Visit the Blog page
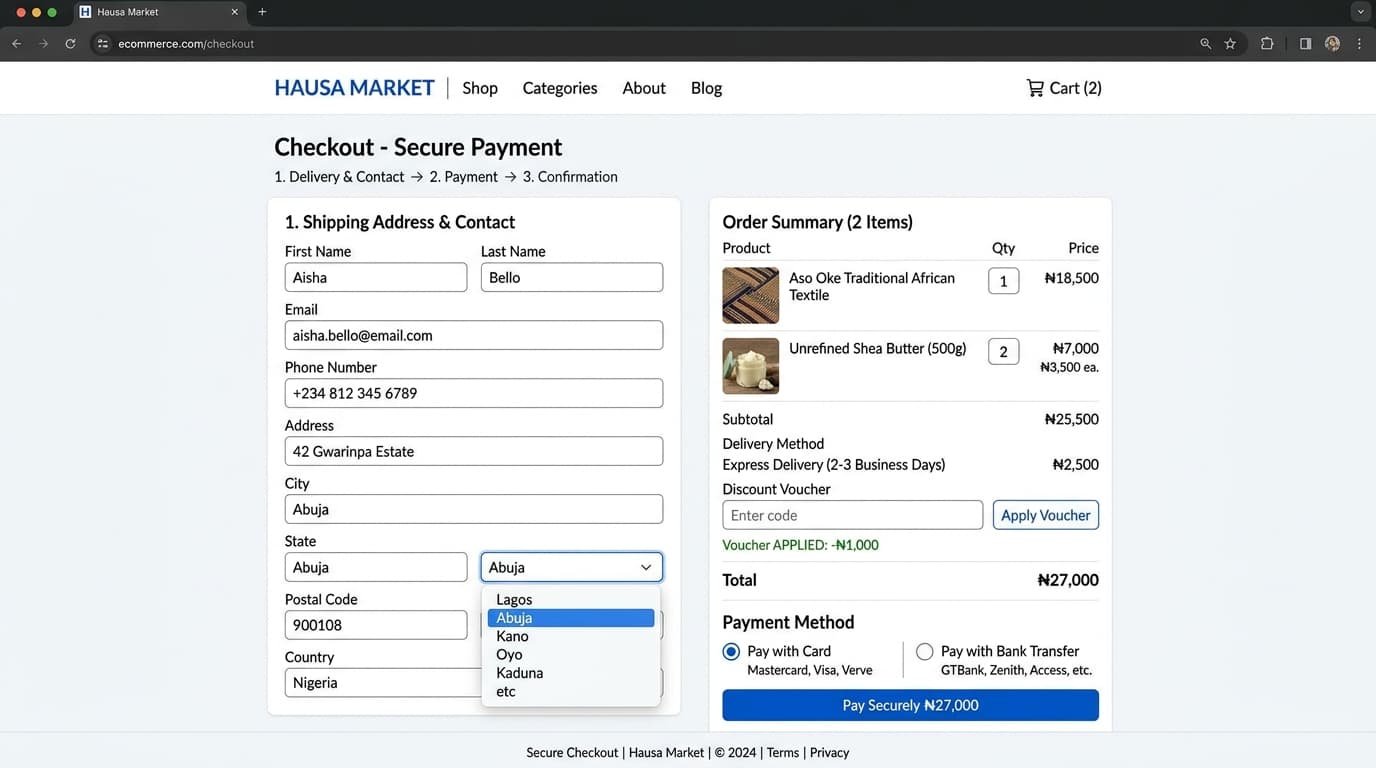Viewport: 1376px width, 768px height. [x=706, y=88]
